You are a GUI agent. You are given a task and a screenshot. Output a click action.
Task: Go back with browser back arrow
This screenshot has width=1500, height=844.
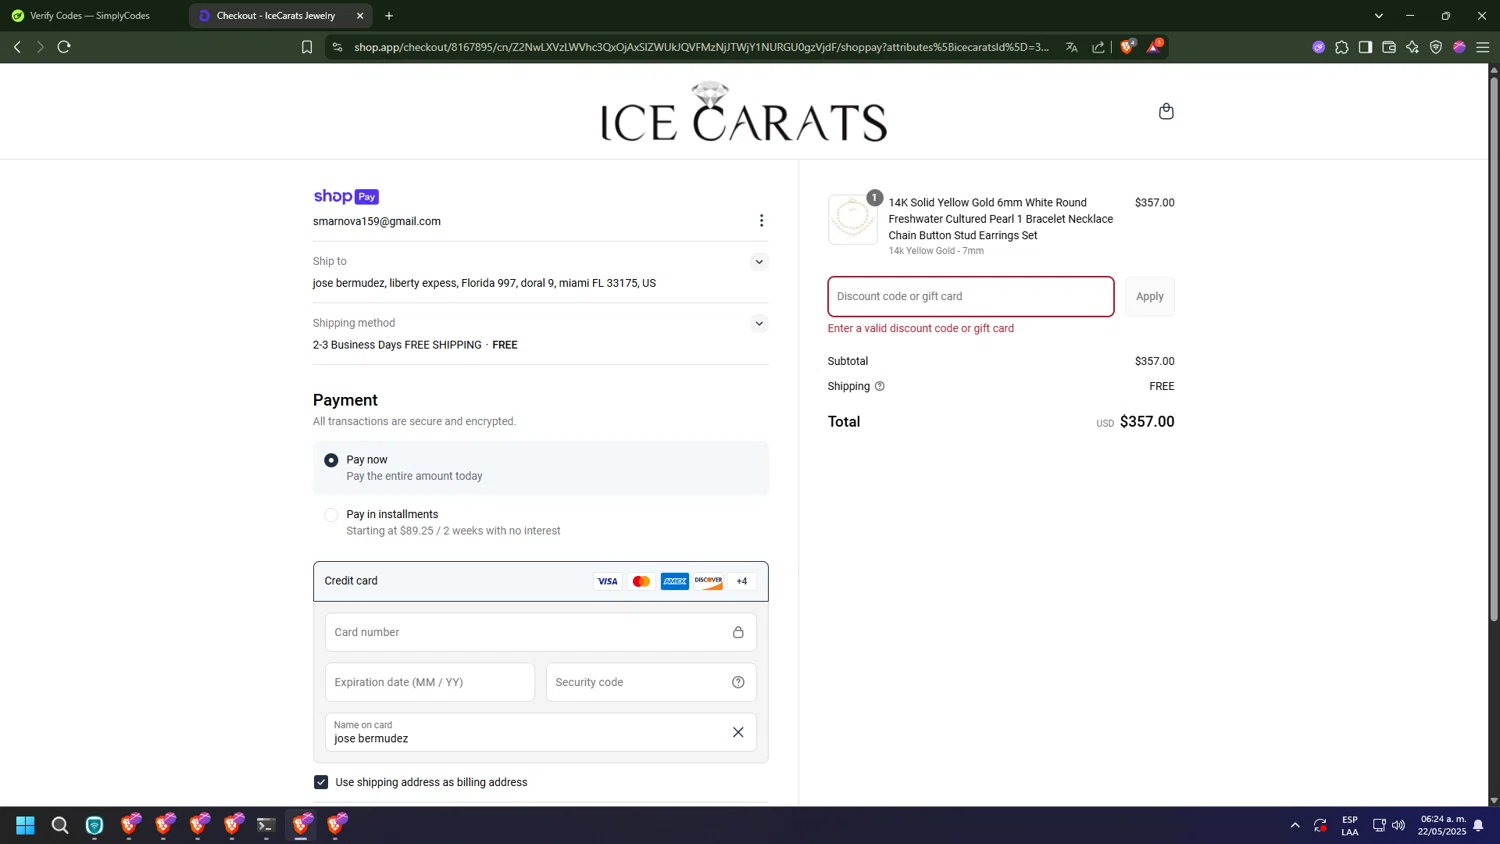(x=17, y=47)
